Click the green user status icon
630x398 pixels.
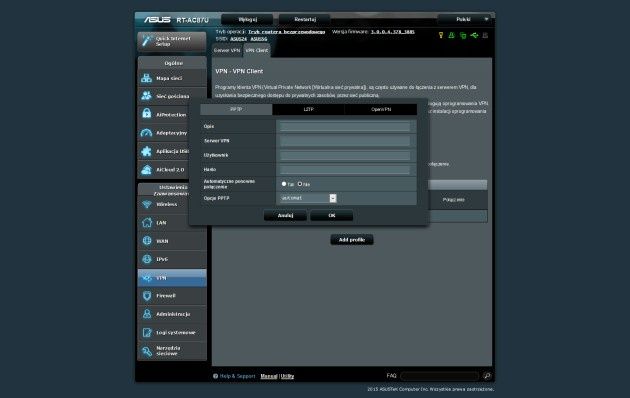point(451,35)
